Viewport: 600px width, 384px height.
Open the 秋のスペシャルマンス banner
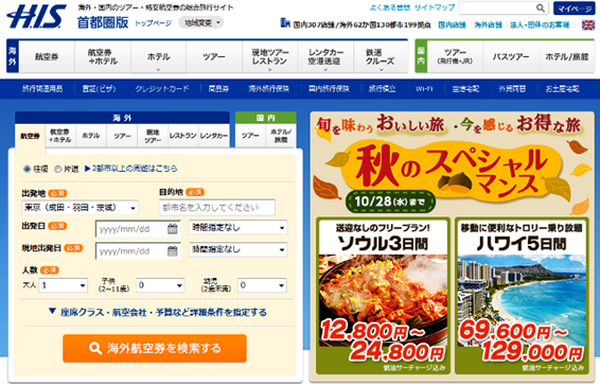(452, 164)
